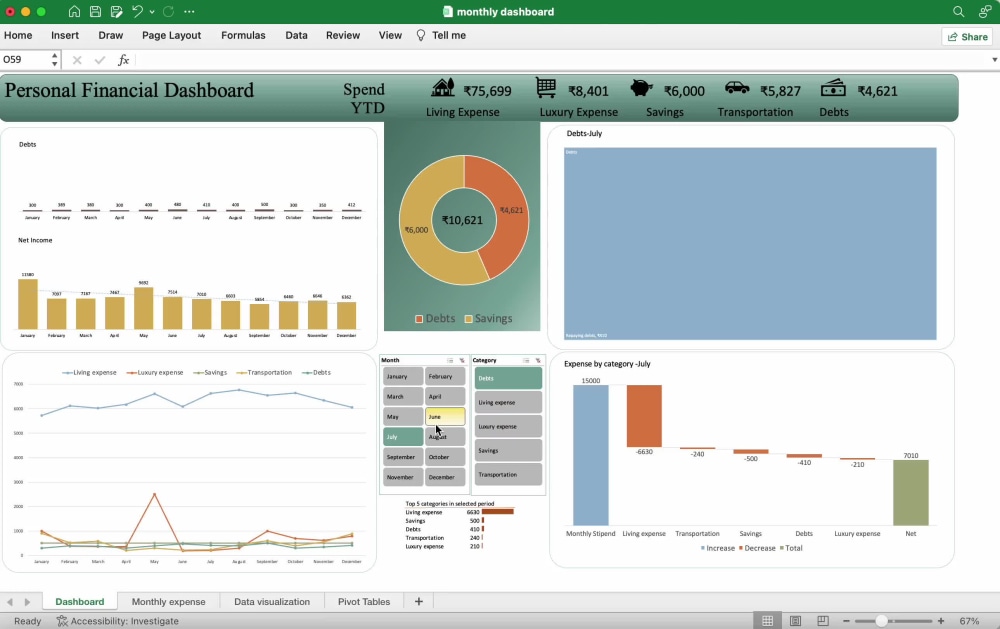Open the overflow menu (ellipsis) in the title bar
The image size is (1000, 629).
point(189,12)
